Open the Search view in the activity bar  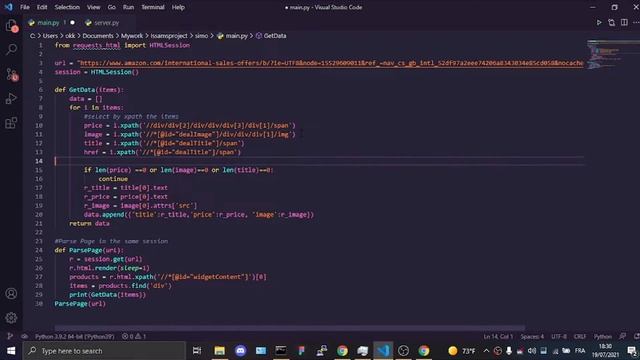click(x=11, y=50)
